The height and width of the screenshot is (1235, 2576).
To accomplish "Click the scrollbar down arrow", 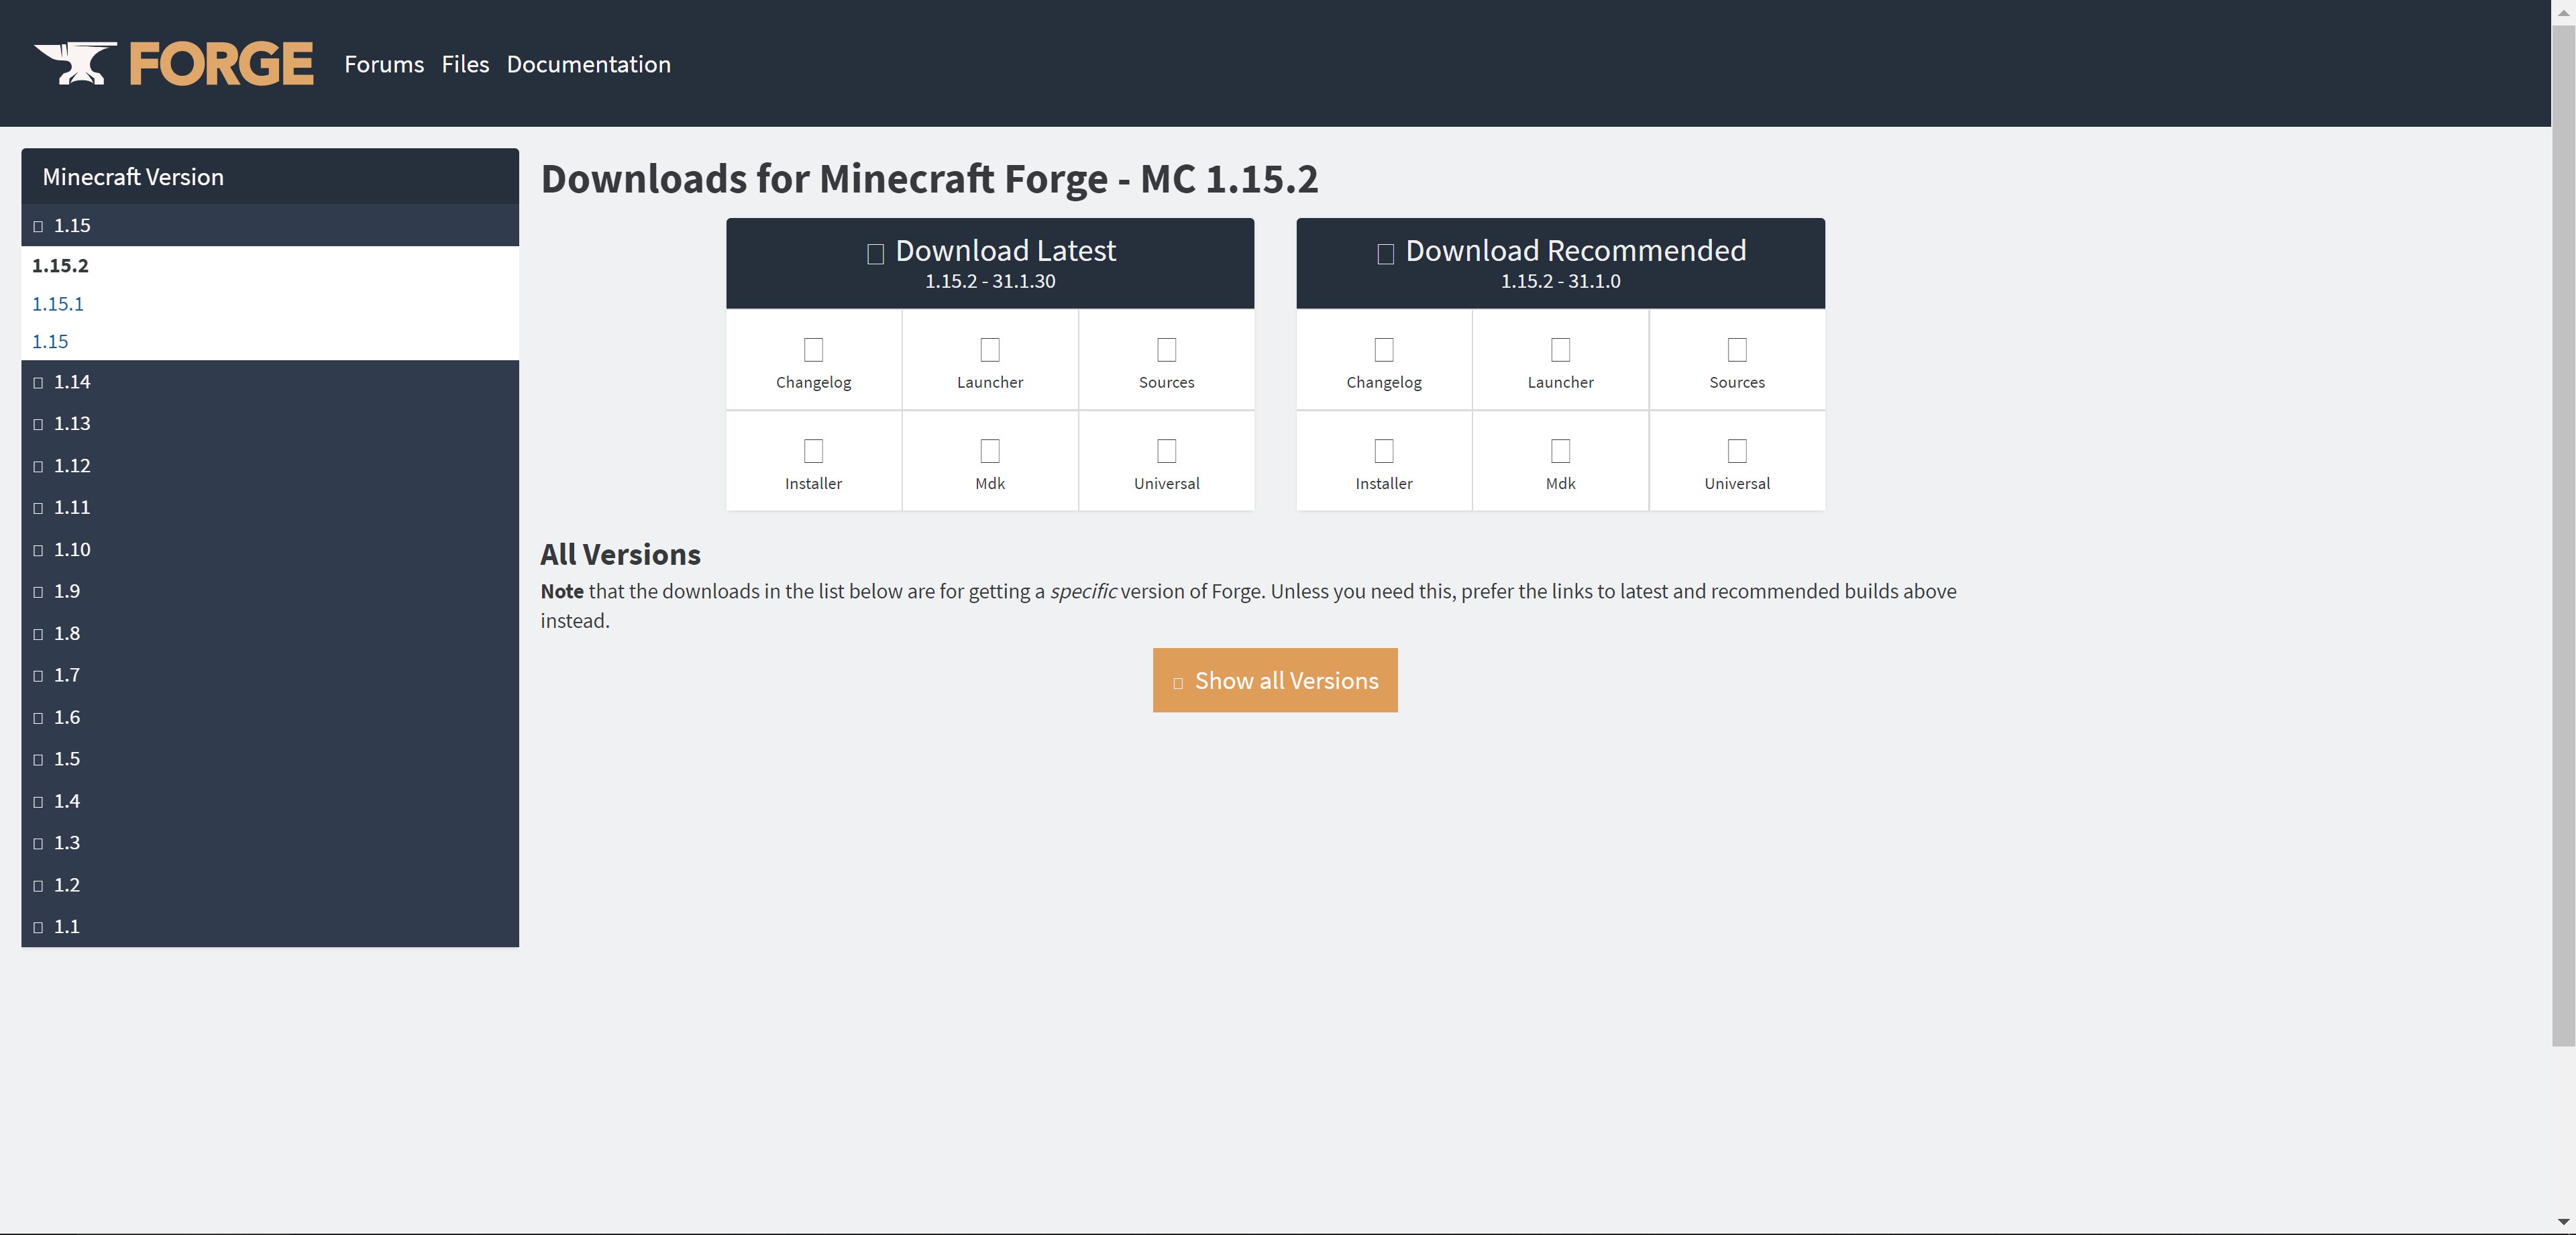I will tap(2563, 1222).
